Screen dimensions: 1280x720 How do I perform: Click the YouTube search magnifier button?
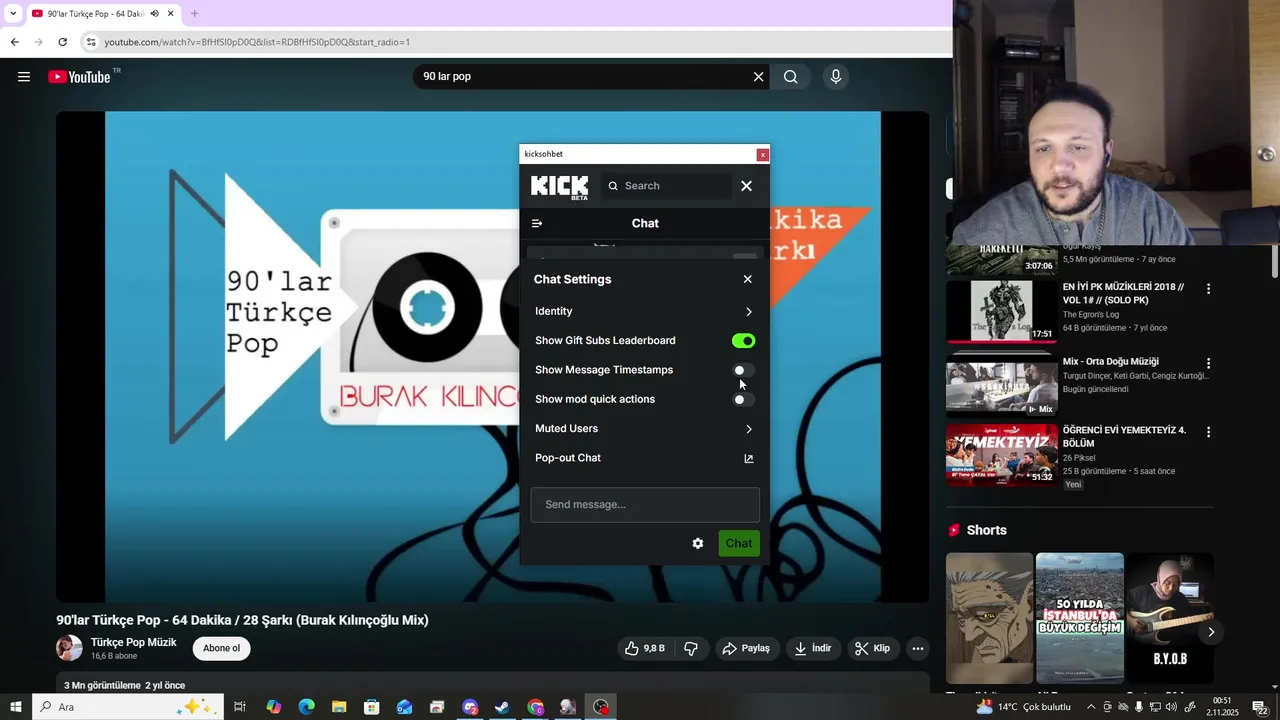pyautogui.click(x=791, y=77)
